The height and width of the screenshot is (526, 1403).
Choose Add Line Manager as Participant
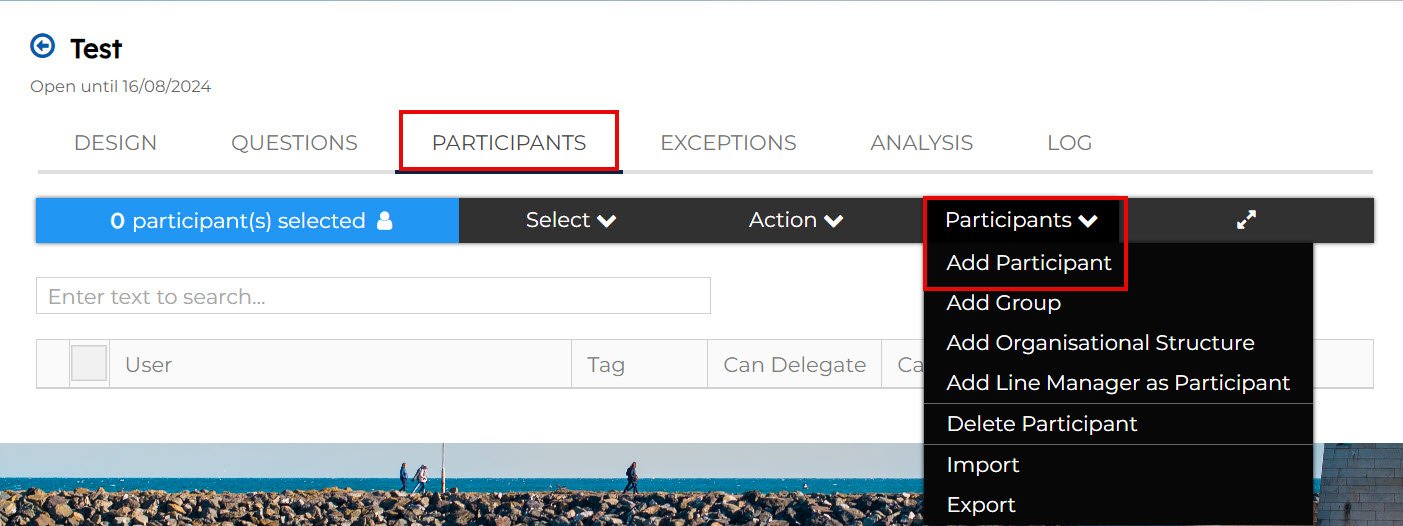pos(1118,383)
